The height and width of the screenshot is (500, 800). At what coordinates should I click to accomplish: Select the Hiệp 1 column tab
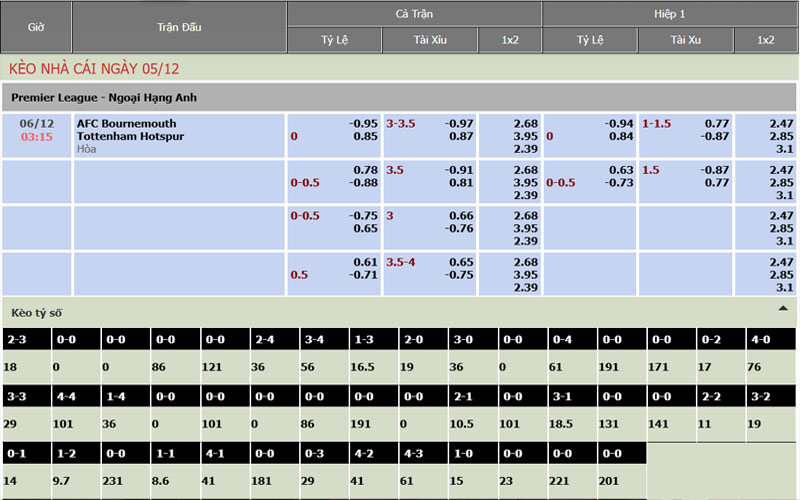pyautogui.click(x=669, y=14)
